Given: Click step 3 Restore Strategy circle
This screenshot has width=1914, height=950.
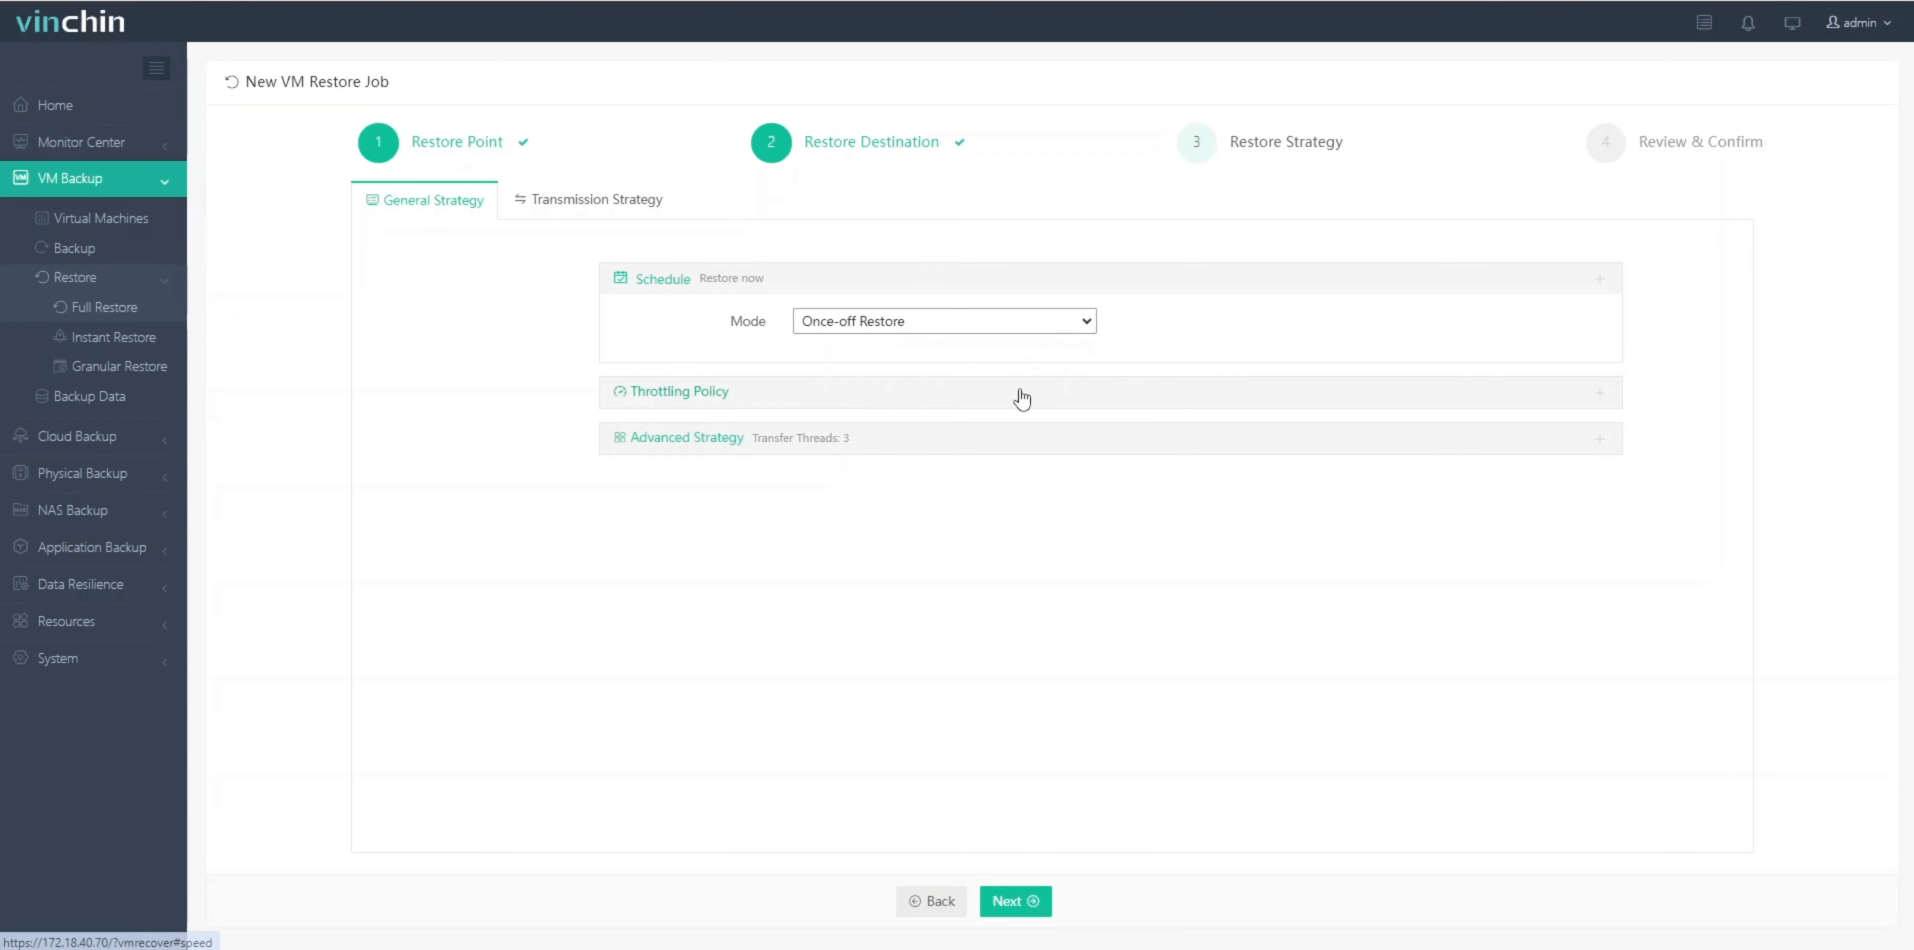Looking at the screenshot, I should 1196,142.
